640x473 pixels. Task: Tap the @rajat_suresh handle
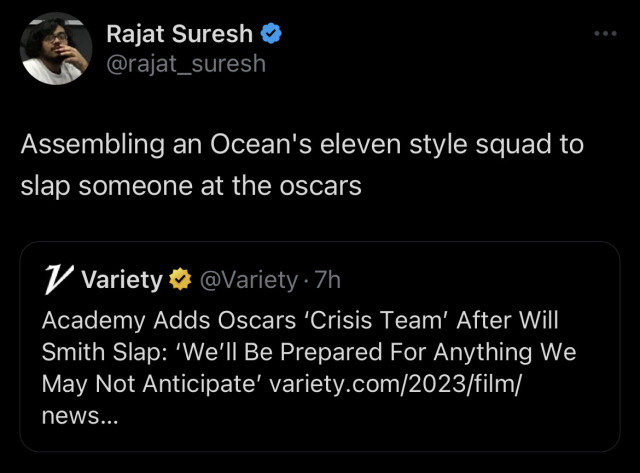[x=186, y=64]
